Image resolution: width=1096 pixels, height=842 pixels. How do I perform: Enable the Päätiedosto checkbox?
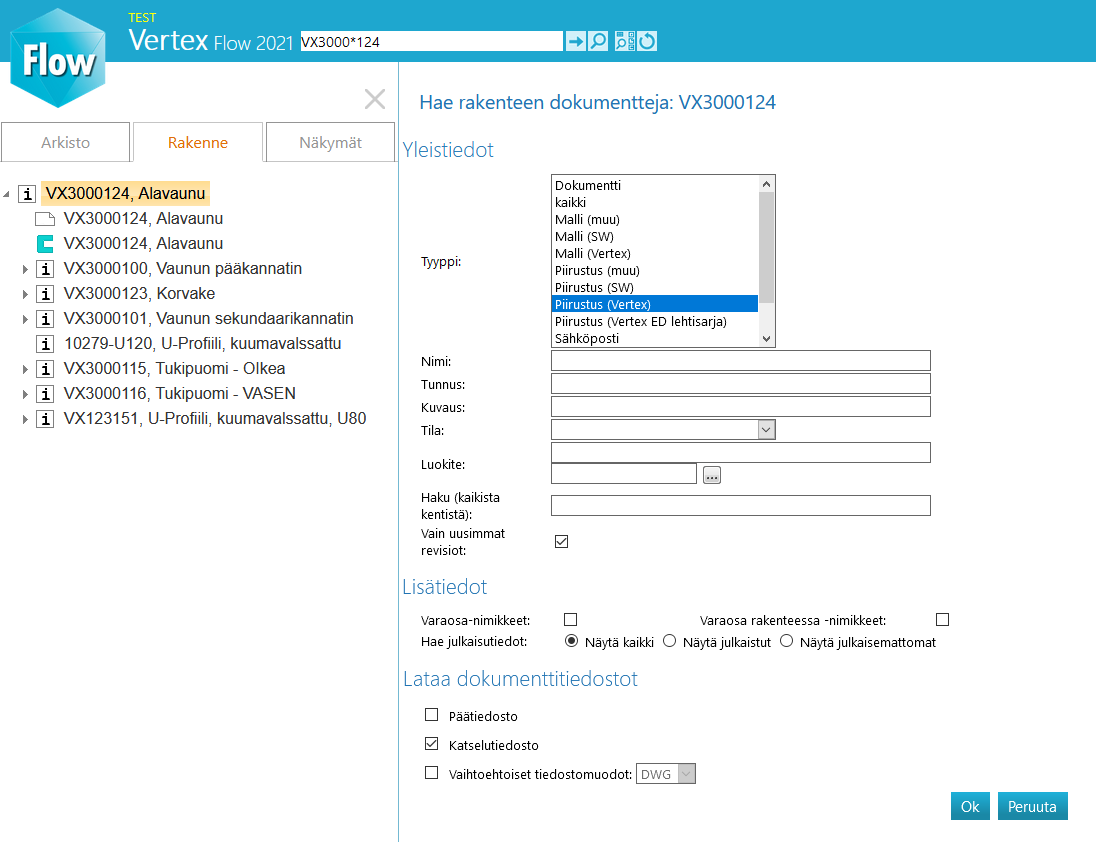pos(432,715)
